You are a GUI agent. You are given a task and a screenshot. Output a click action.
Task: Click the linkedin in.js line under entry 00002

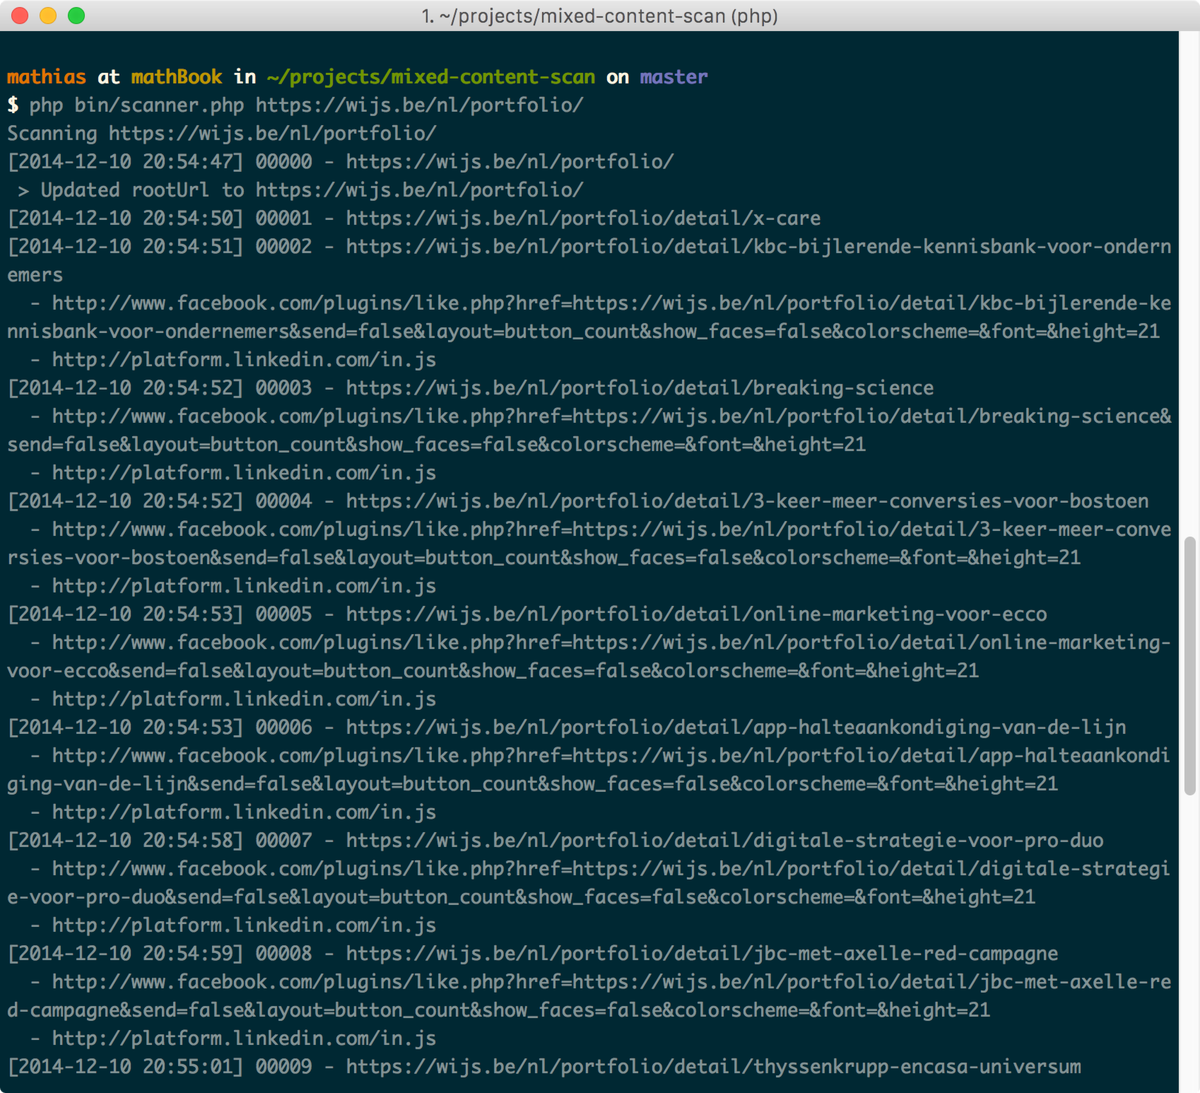(233, 360)
